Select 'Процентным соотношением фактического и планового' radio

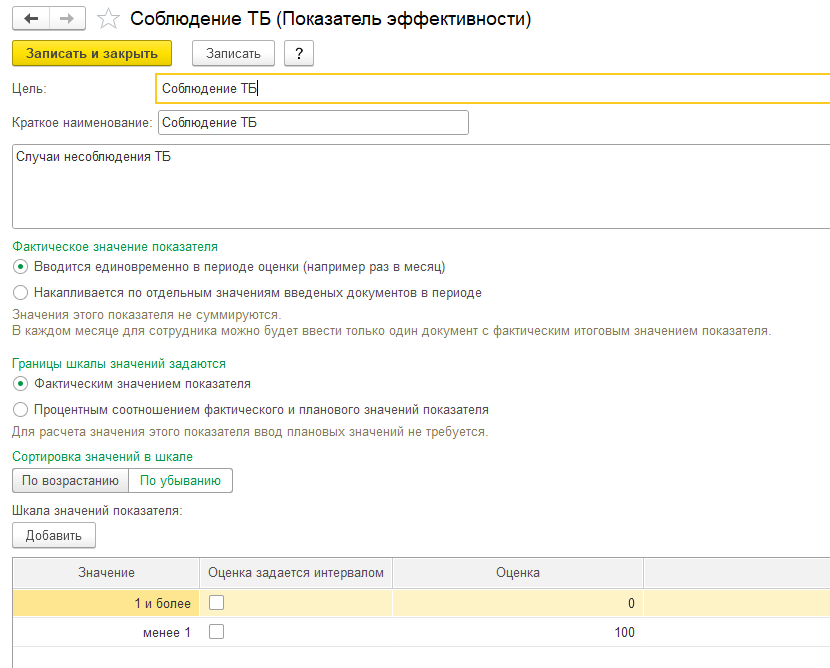tap(20, 410)
